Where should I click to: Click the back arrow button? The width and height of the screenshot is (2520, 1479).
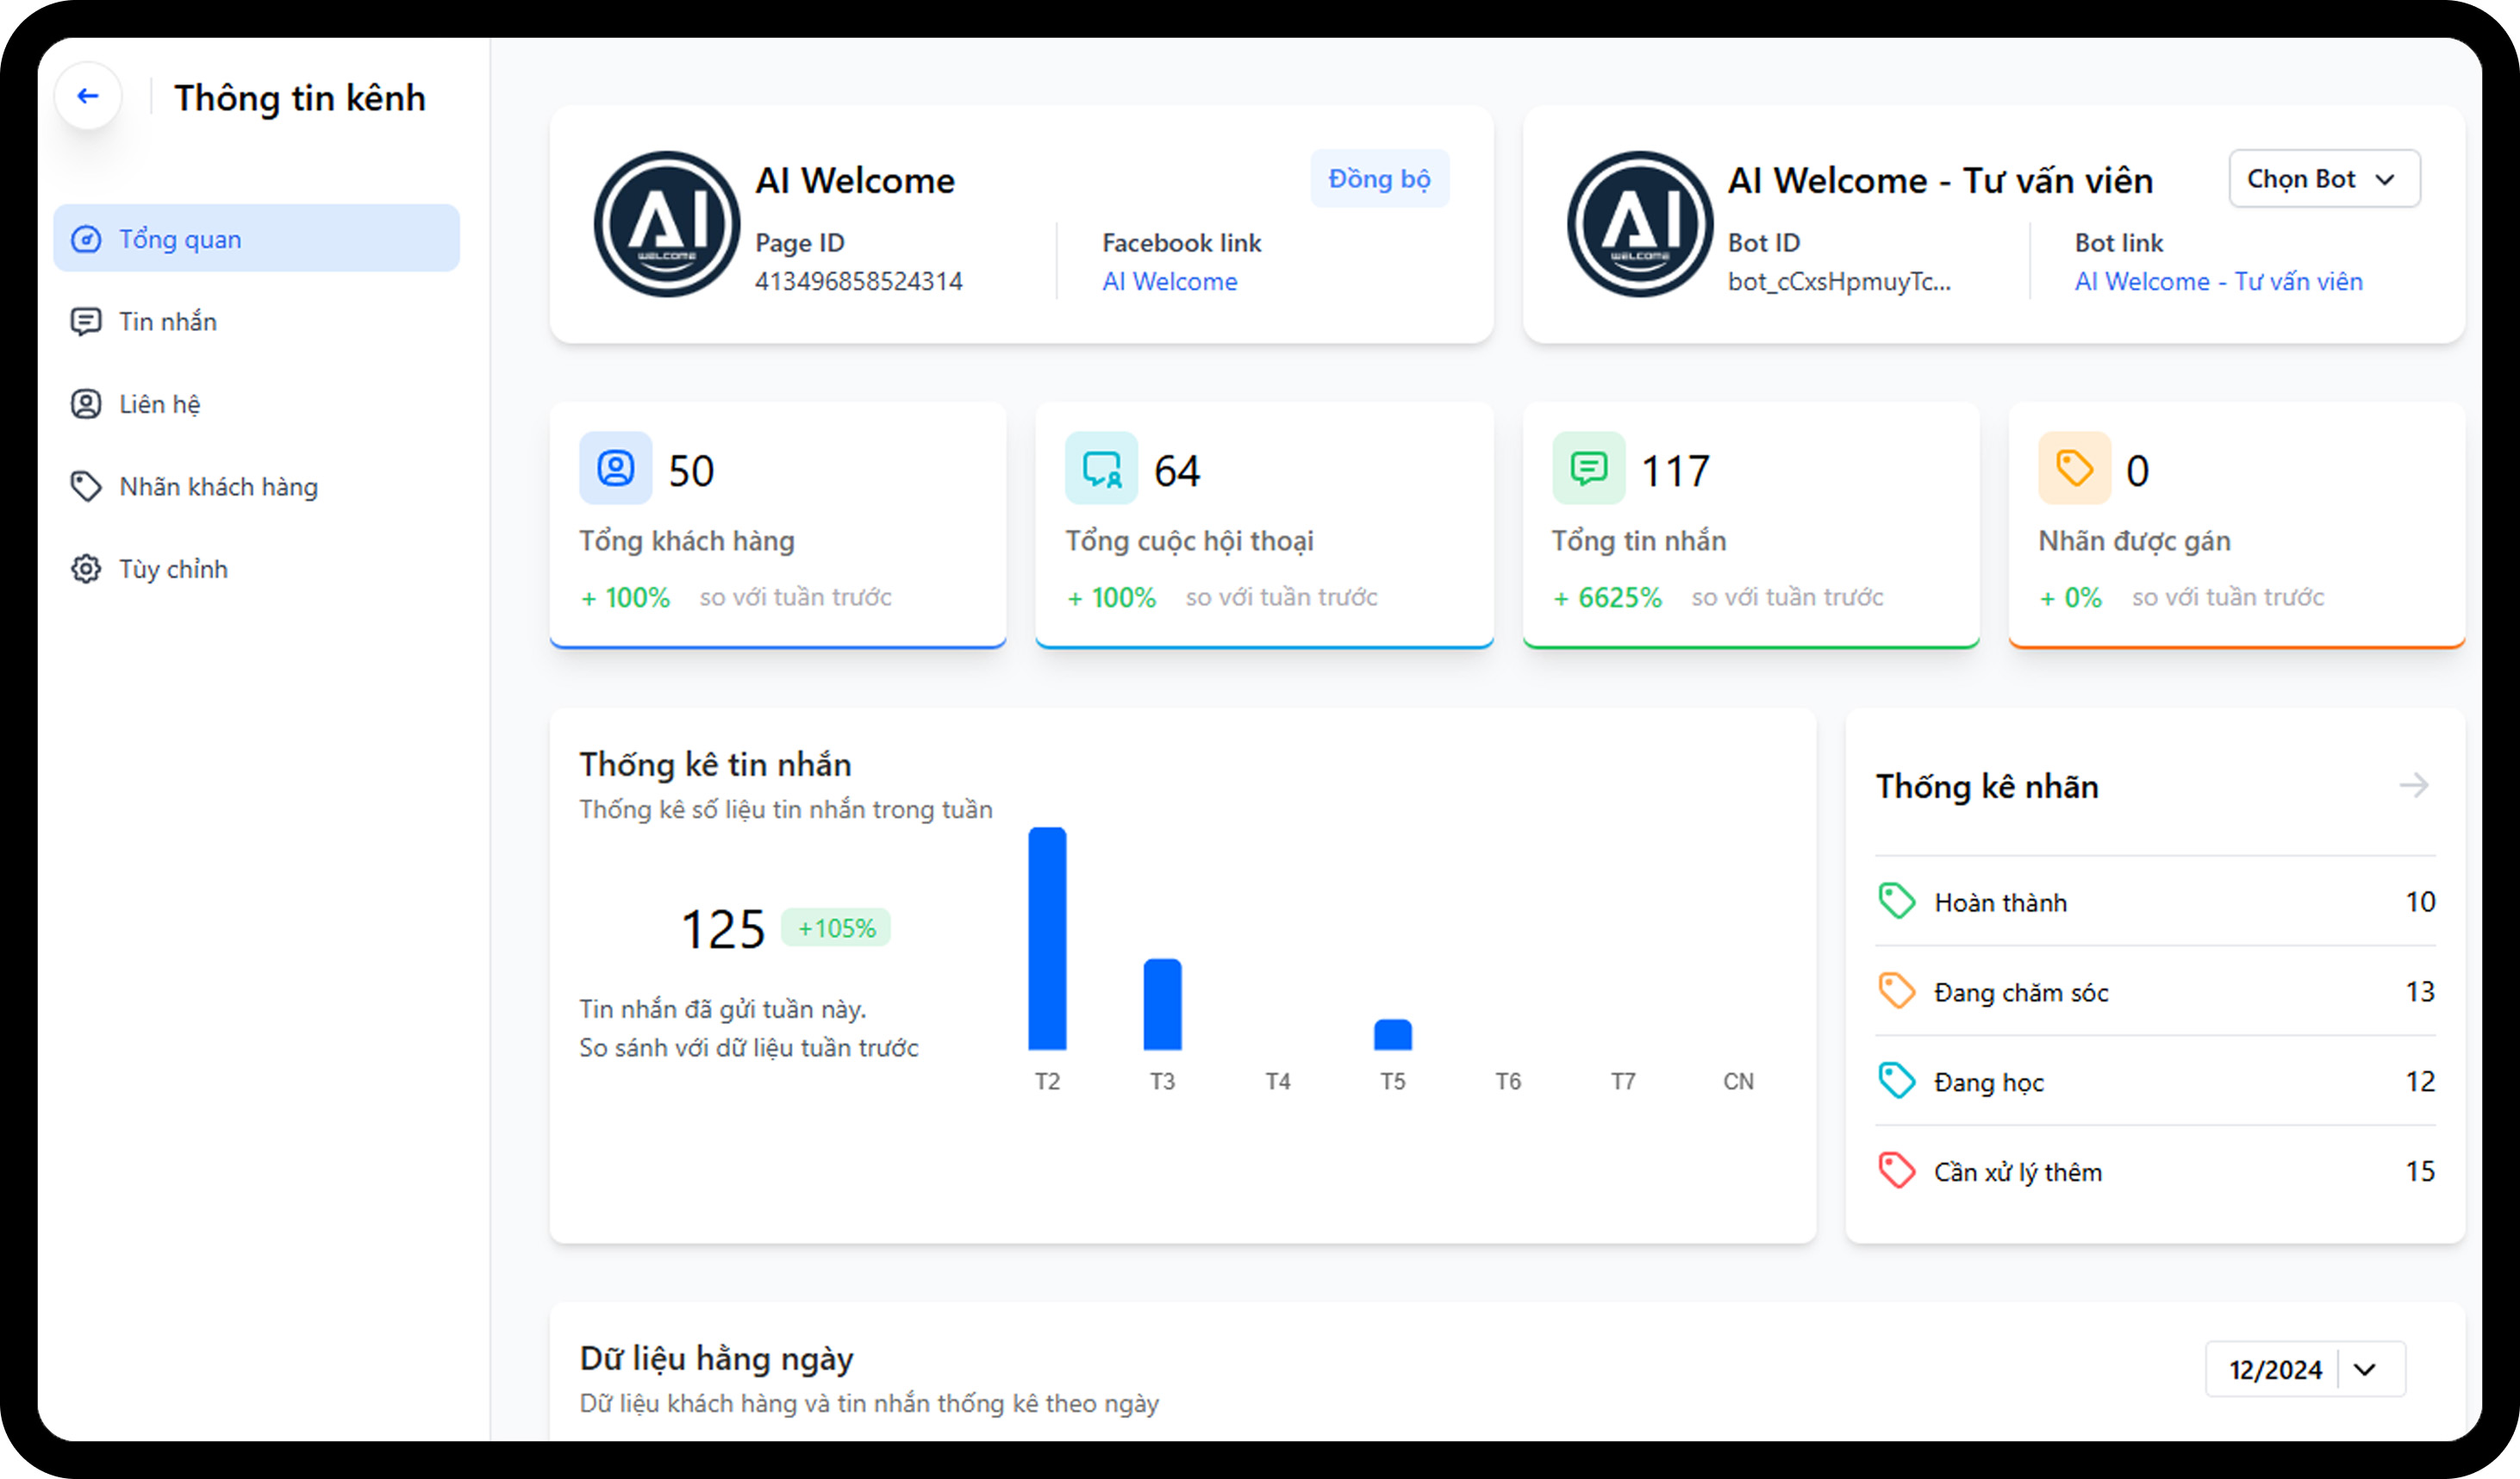[88, 96]
